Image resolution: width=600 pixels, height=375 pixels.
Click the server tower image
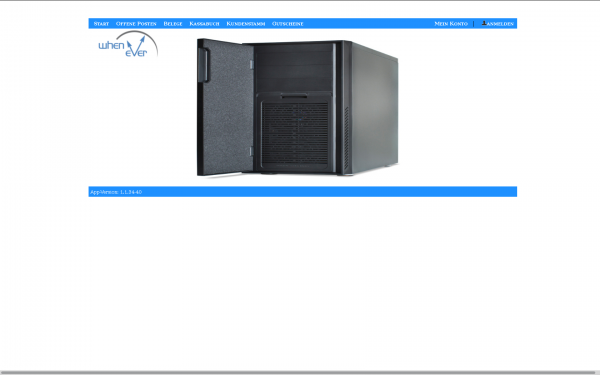(x=298, y=108)
